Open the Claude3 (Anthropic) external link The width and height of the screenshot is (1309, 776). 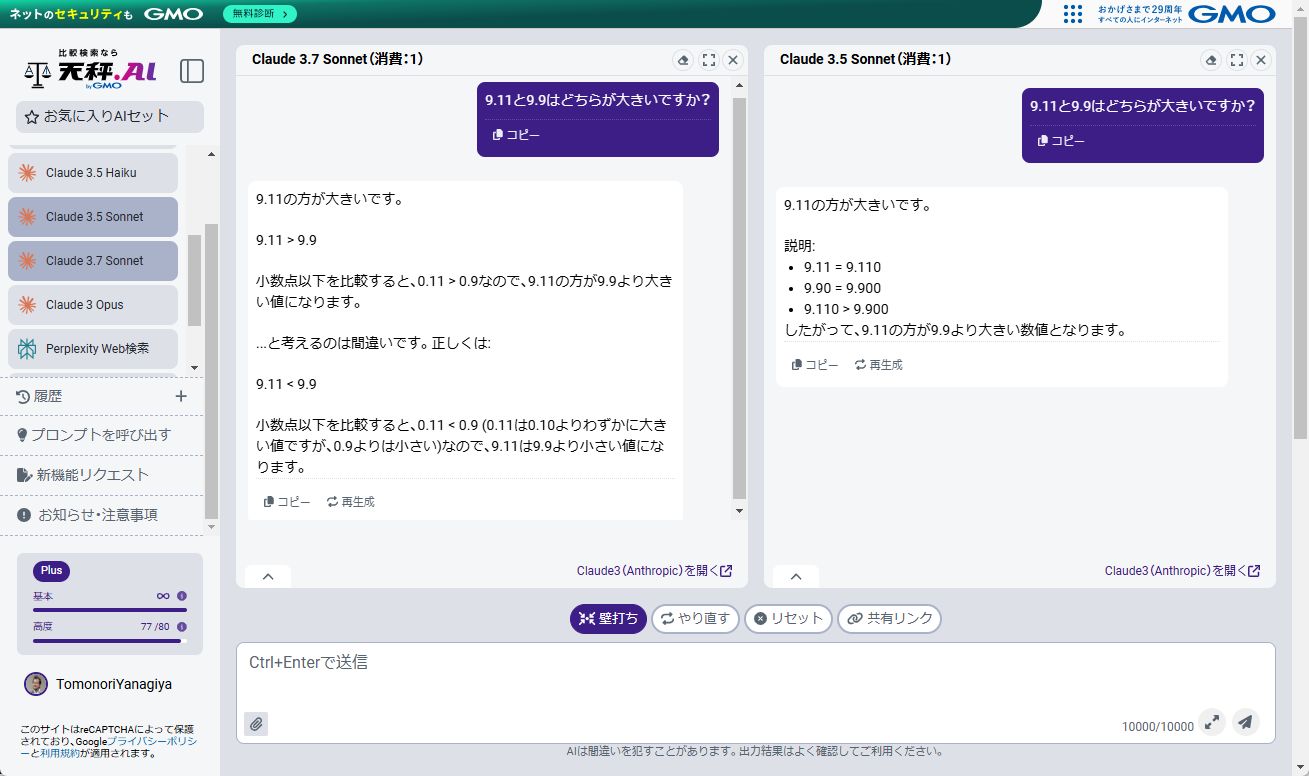[x=653, y=570]
